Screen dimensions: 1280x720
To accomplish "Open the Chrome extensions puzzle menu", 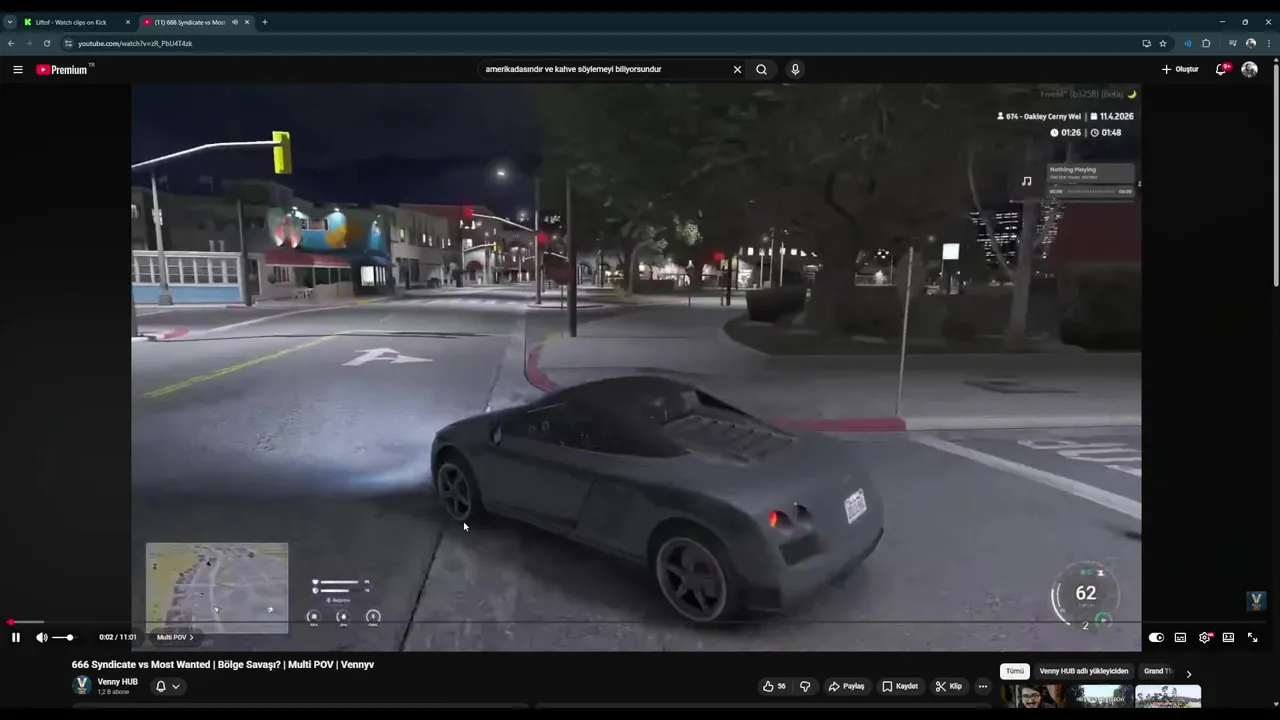I will click(1206, 43).
